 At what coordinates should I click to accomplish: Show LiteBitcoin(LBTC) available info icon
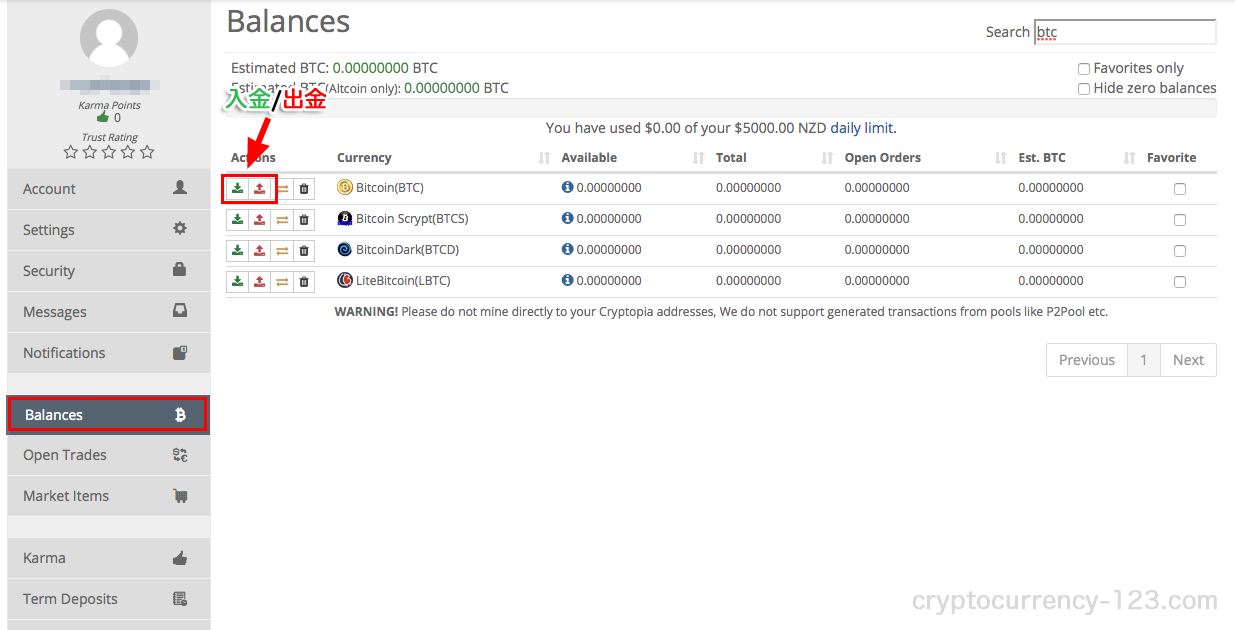pos(567,280)
